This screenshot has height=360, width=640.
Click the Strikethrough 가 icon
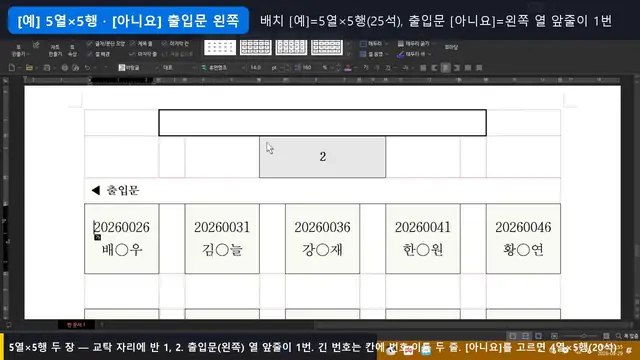click(x=405, y=68)
